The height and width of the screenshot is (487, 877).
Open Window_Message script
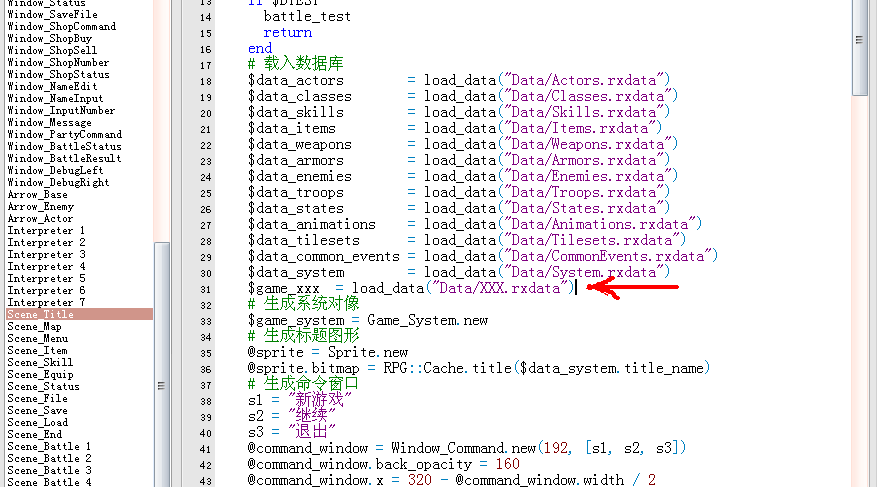point(49,122)
